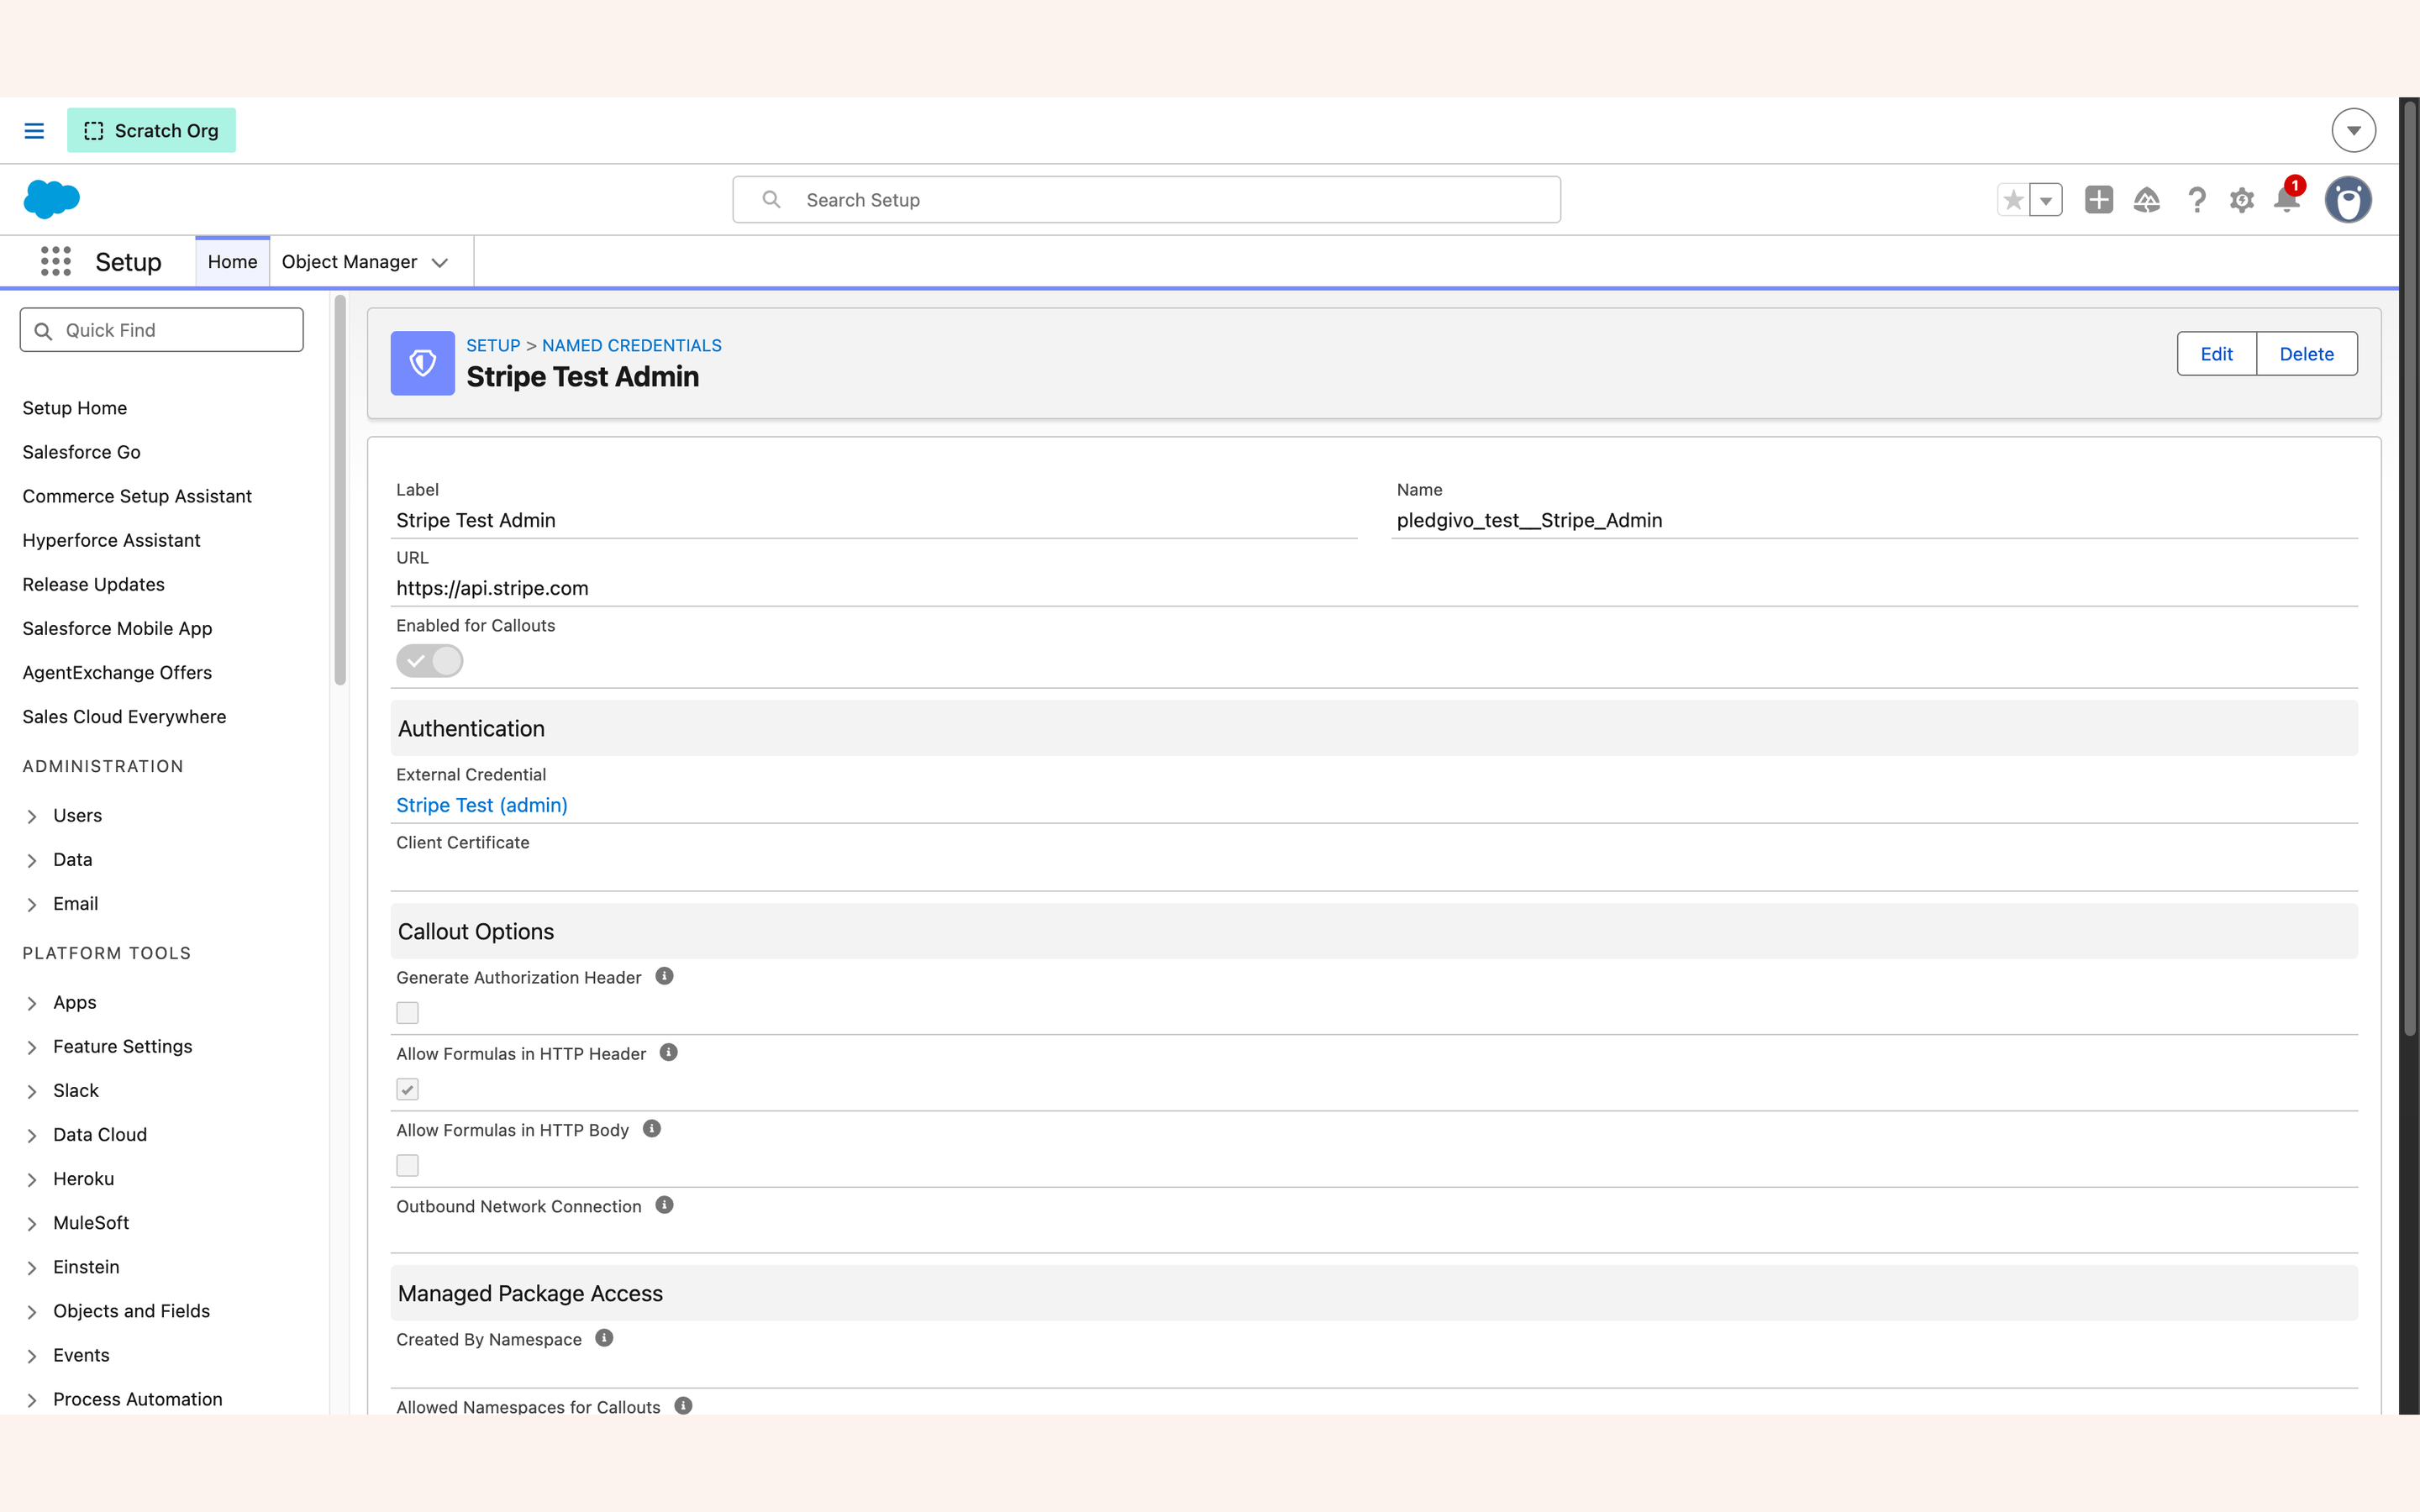Screen dimensions: 2420x1512
Task: Click the URL value https://api.stripe.com
Action: [x=492, y=588]
